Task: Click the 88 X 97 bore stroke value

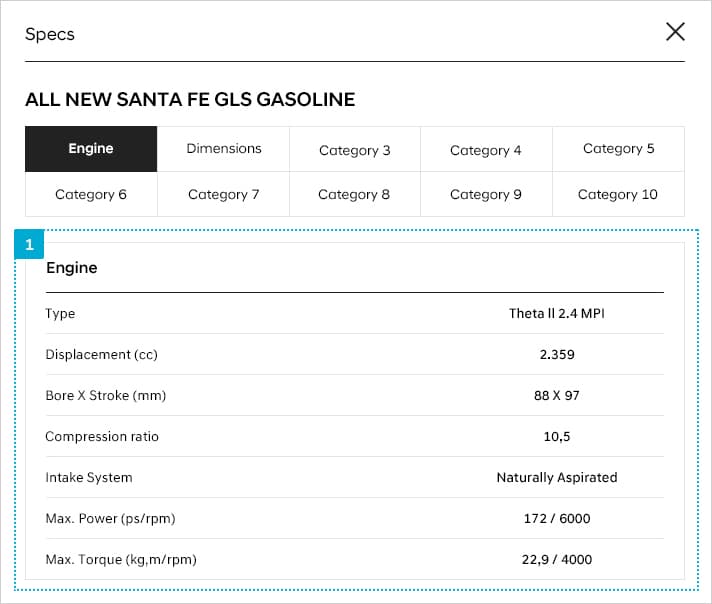Action: [557, 395]
